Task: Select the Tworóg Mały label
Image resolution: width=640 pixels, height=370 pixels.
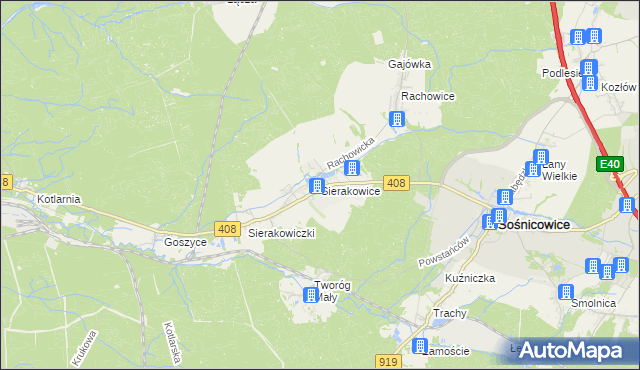Action: [332, 291]
